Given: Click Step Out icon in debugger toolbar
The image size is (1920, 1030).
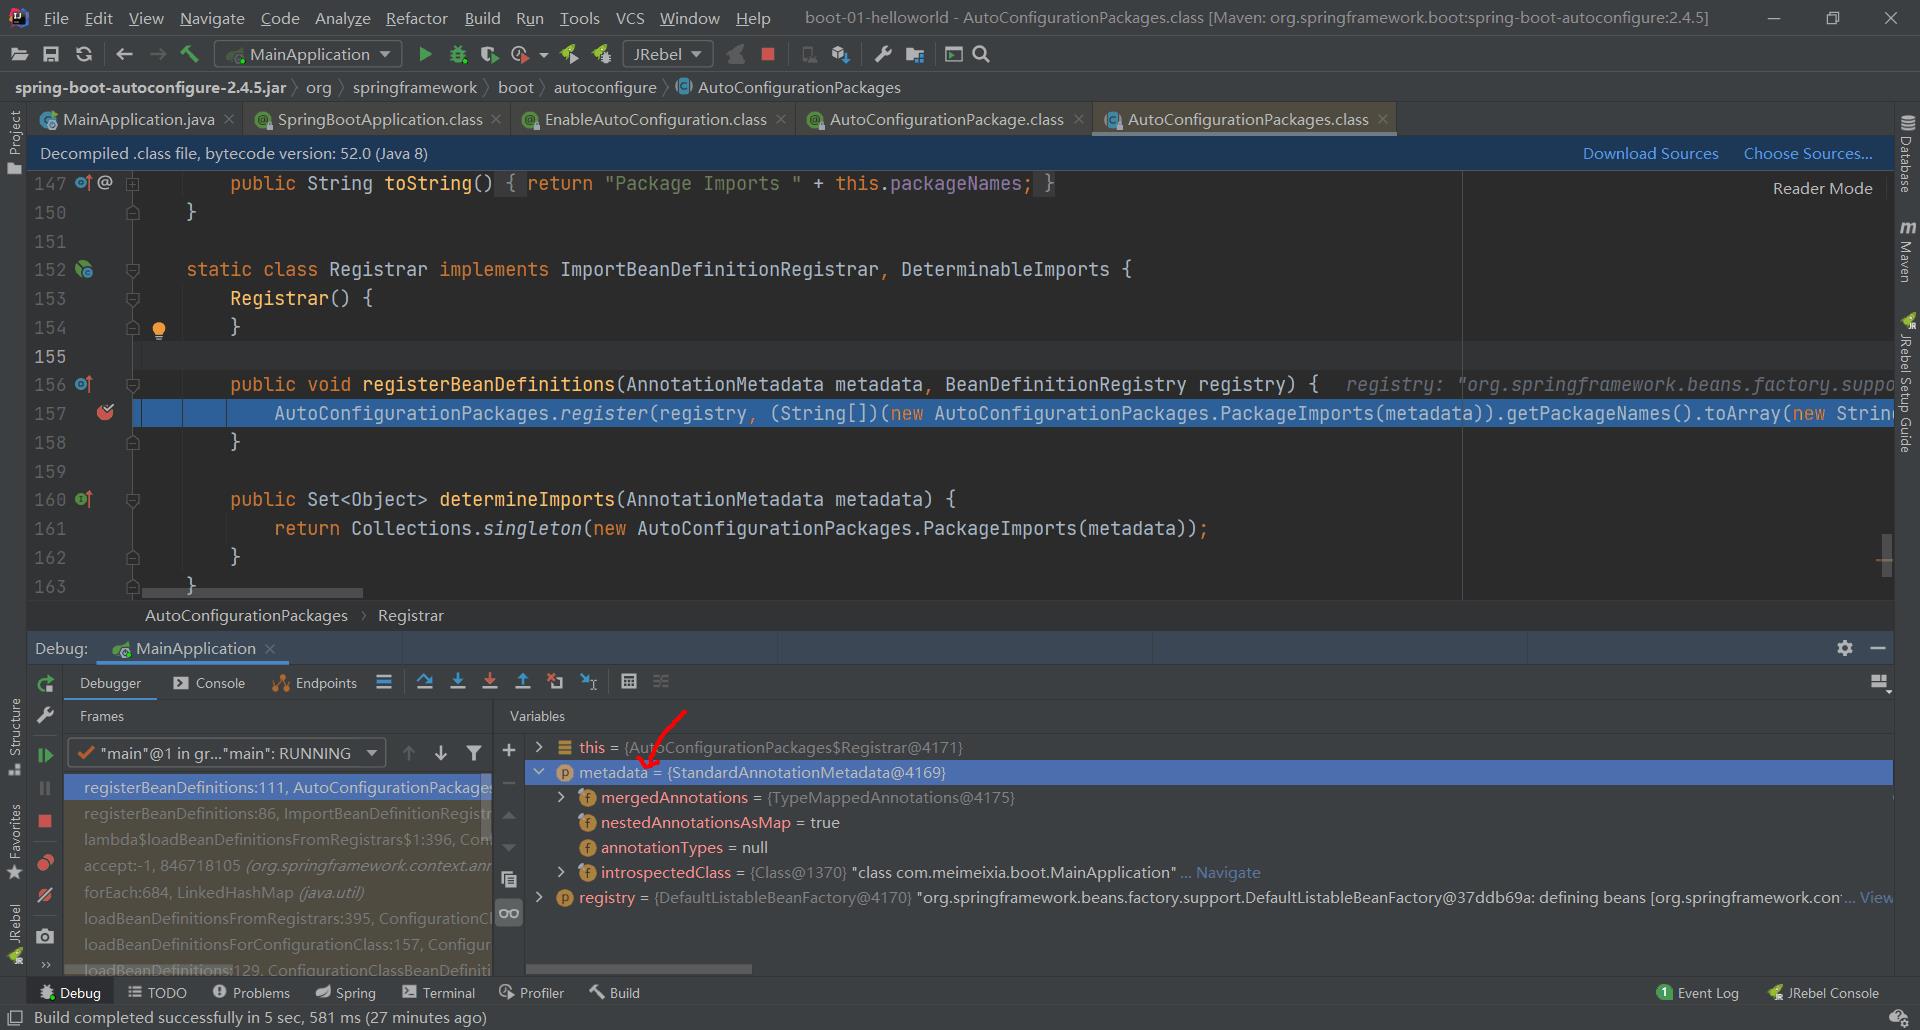Looking at the screenshot, I should (x=522, y=682).
